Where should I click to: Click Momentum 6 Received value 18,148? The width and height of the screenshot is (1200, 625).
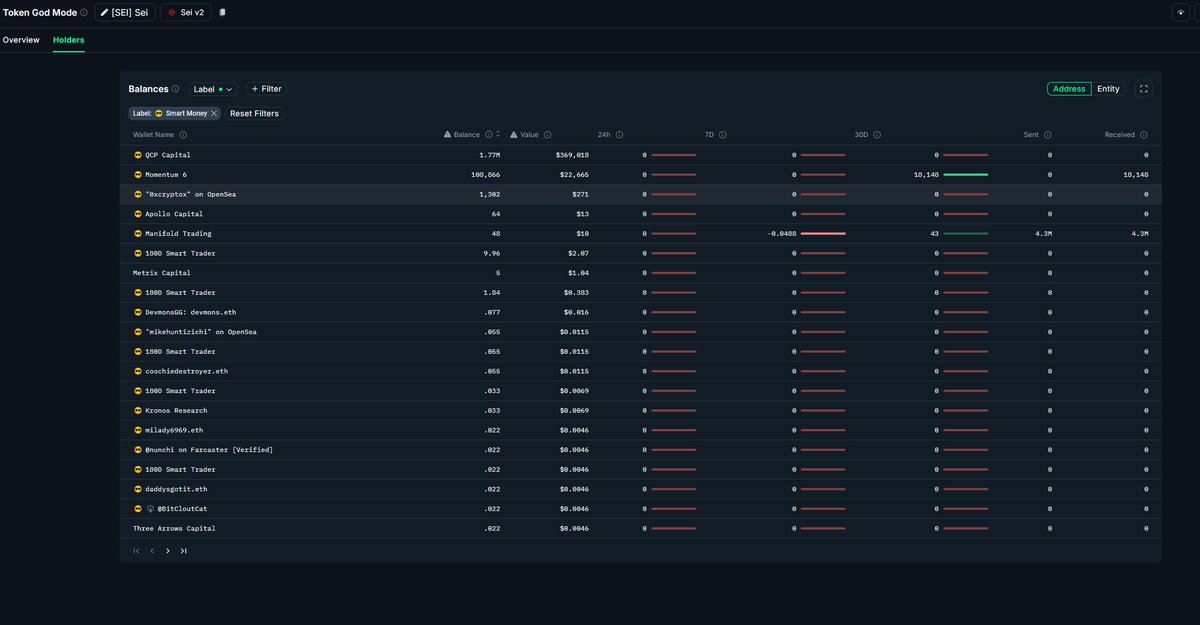[1135, 175]
